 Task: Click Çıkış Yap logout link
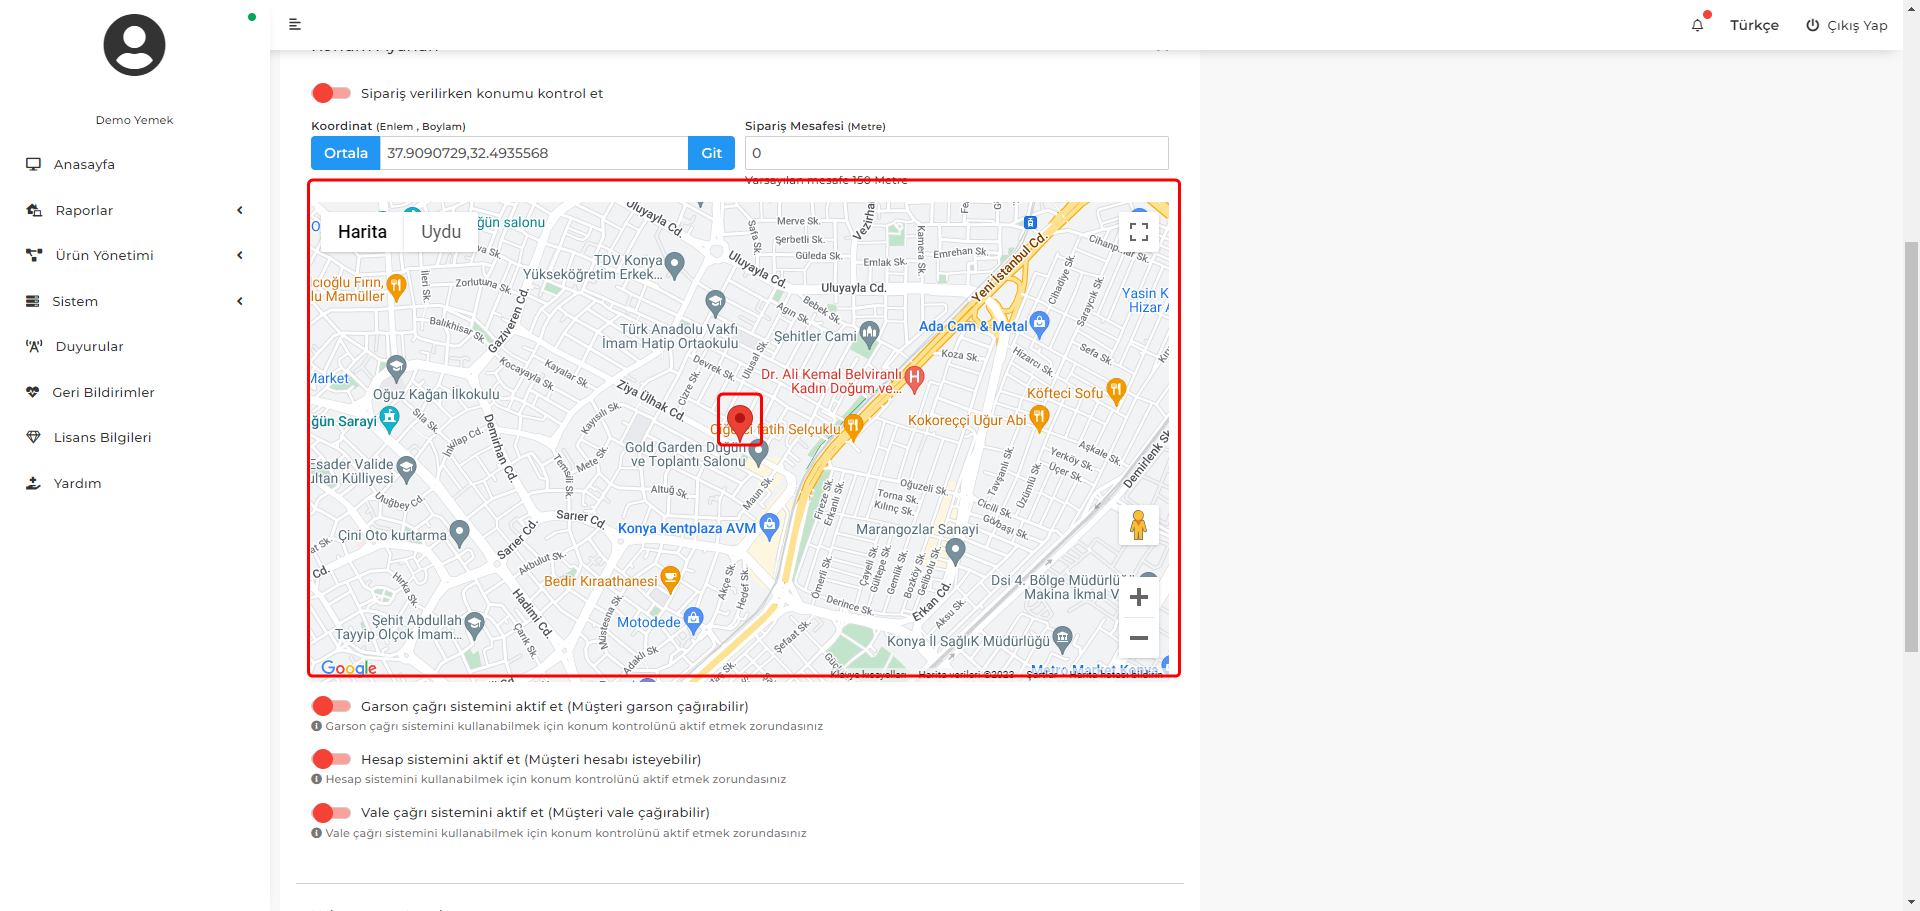click(1857, 25)
